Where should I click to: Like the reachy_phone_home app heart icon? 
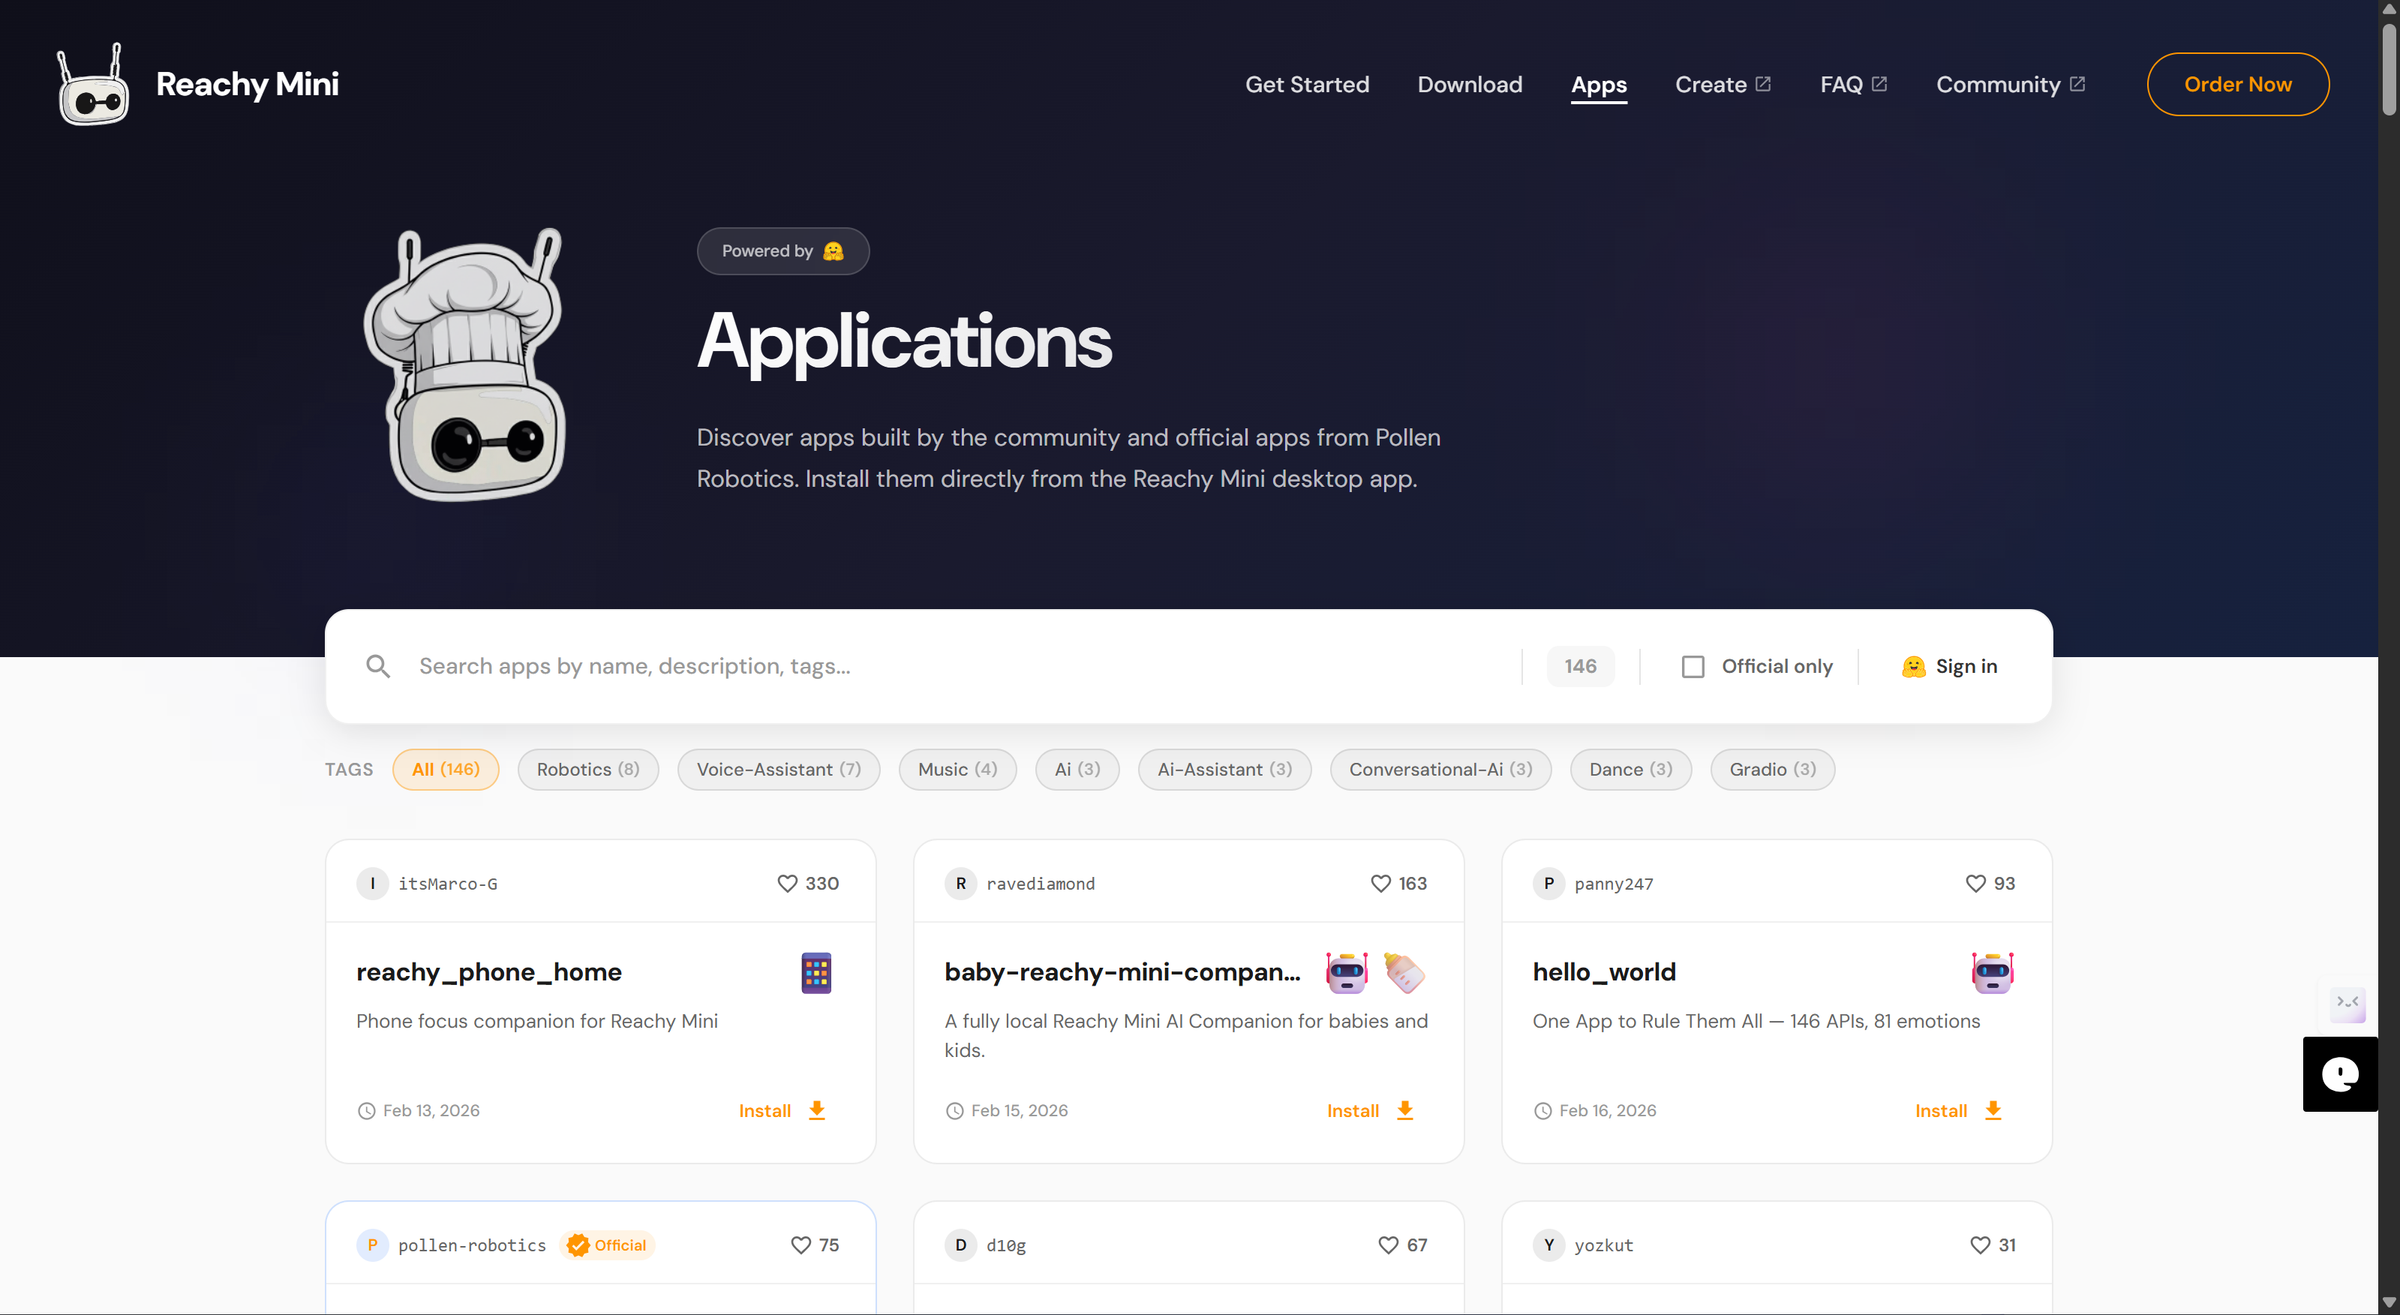tap(787, 884)
